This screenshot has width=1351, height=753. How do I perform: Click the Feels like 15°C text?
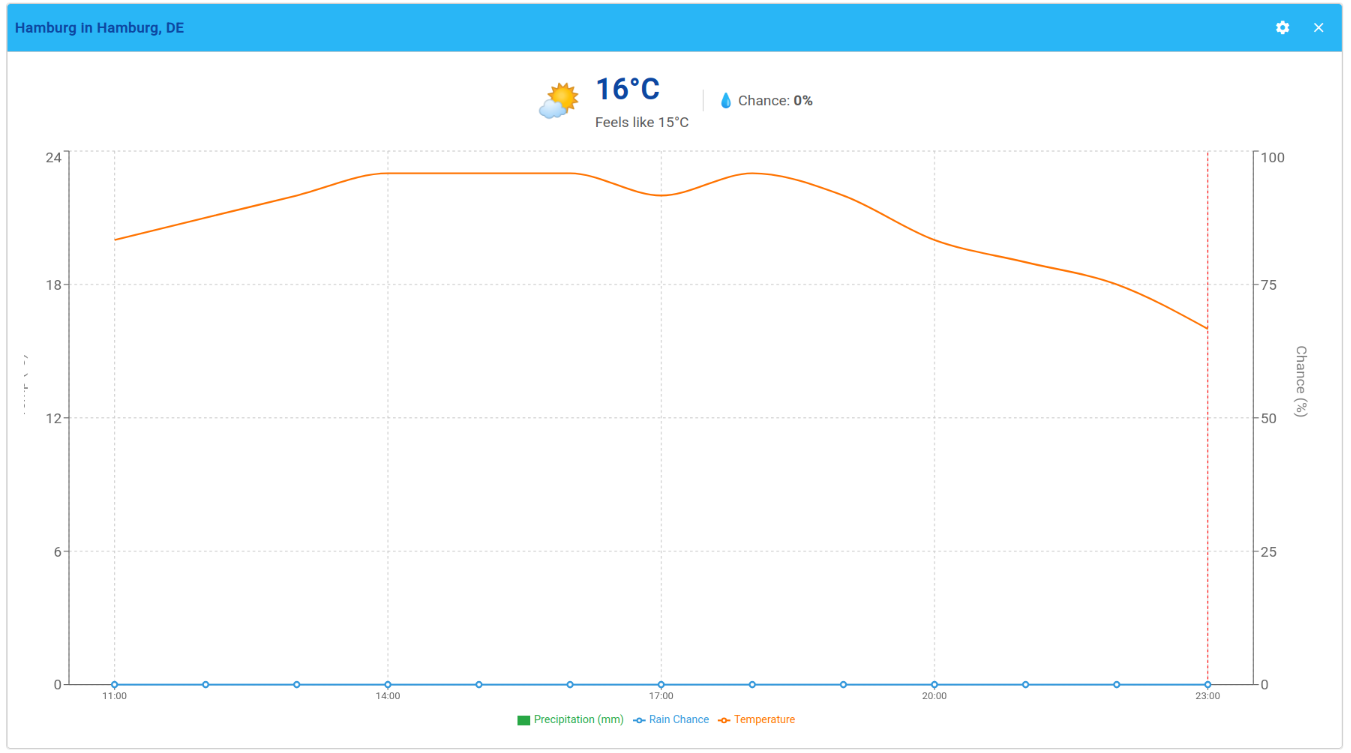(x=641, y=122)
